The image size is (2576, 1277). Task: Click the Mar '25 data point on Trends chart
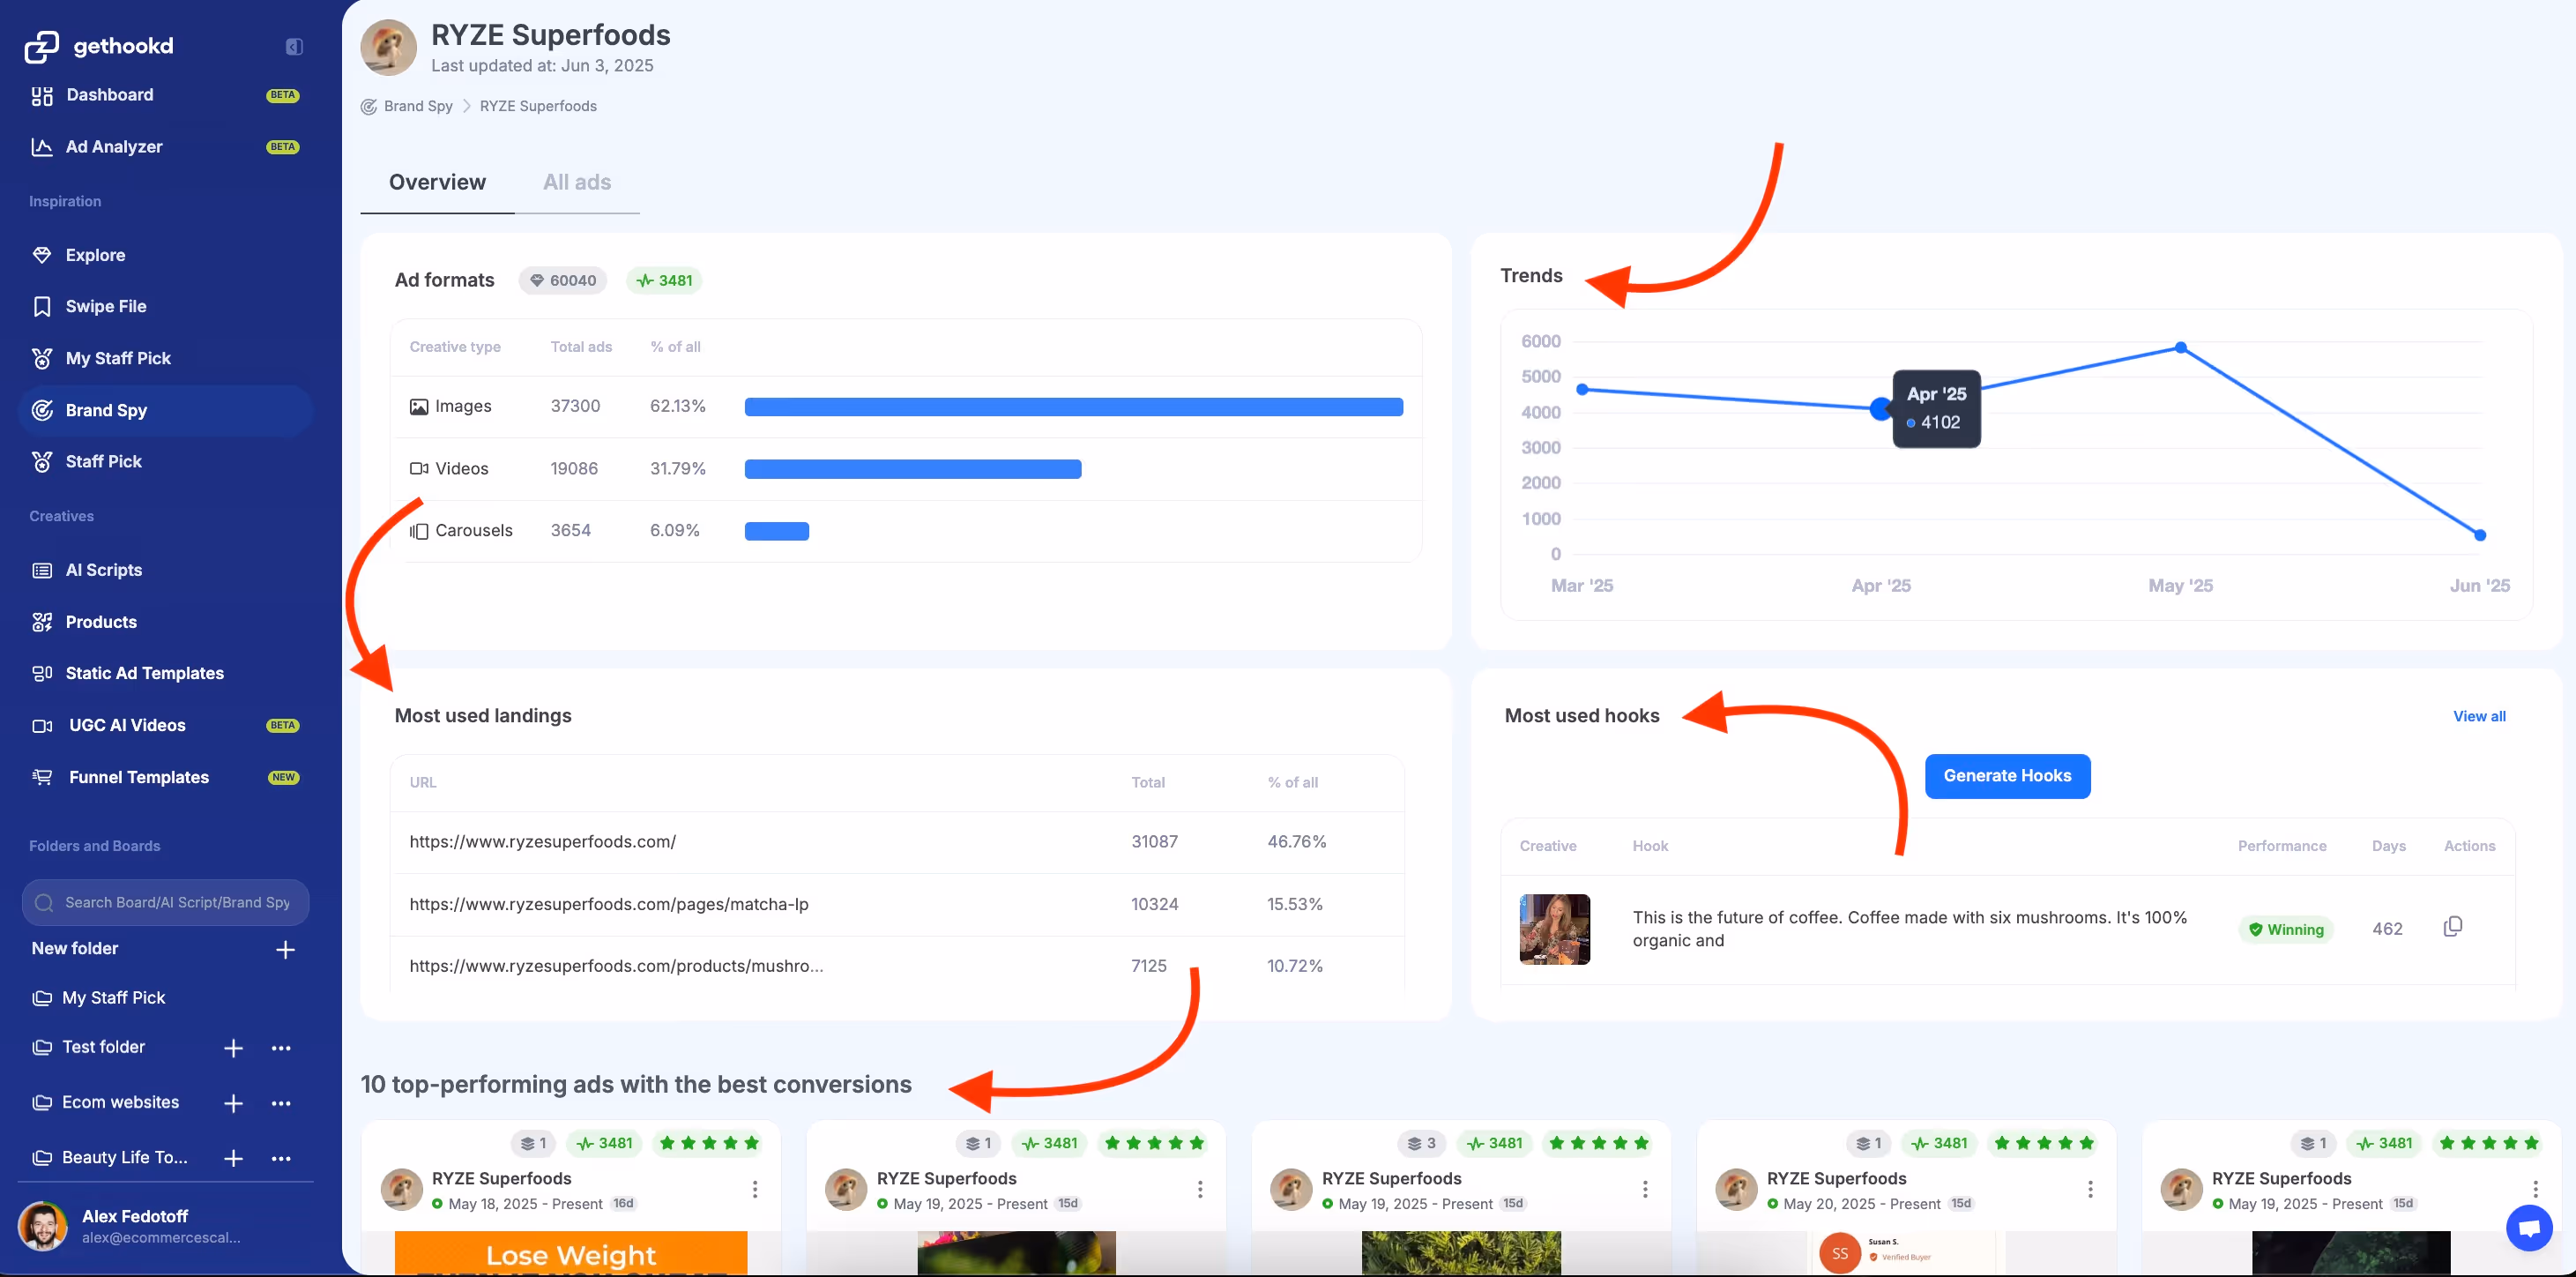1582,389
